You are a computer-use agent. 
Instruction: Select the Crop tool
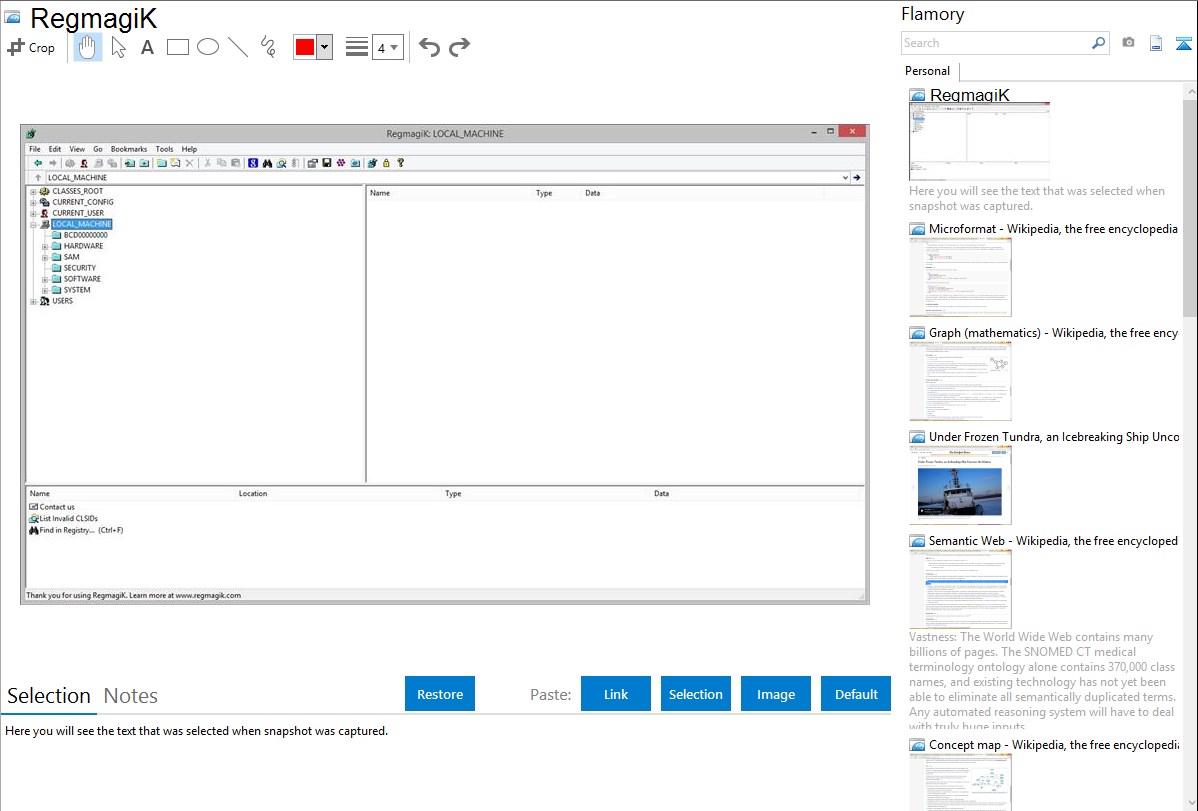coord(31,47)
